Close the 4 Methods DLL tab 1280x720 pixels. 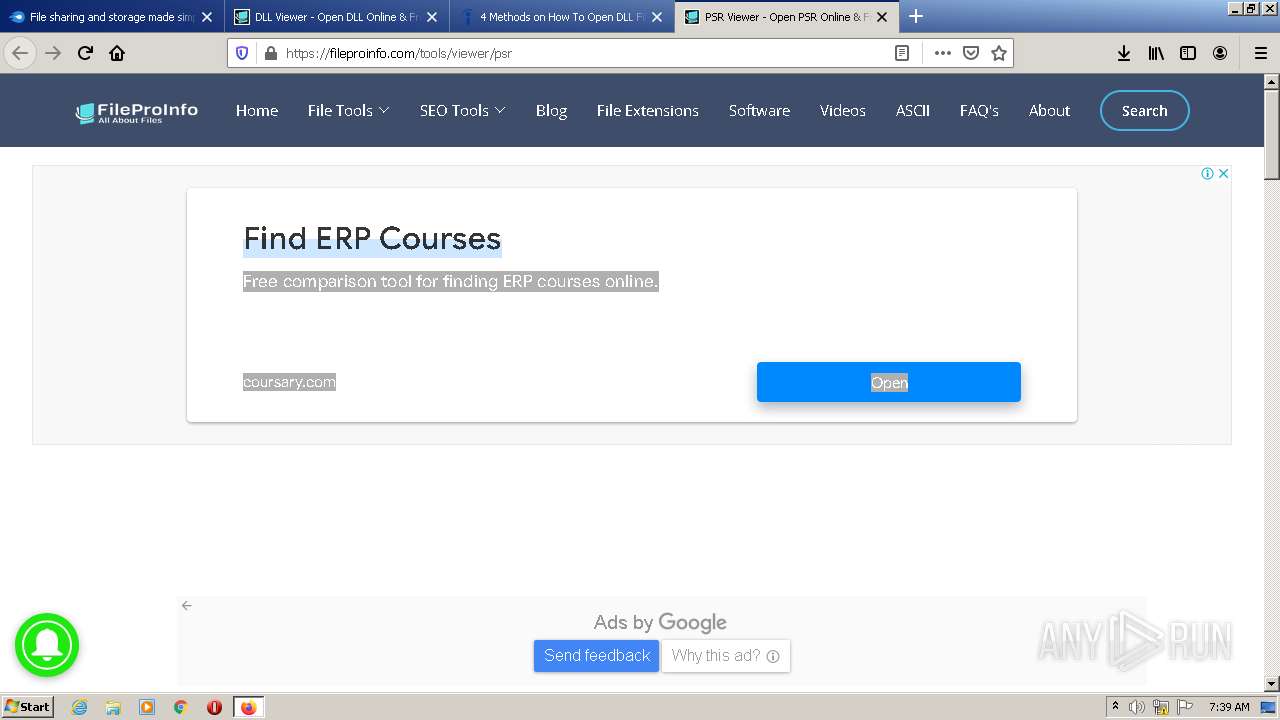click(657, 17)
